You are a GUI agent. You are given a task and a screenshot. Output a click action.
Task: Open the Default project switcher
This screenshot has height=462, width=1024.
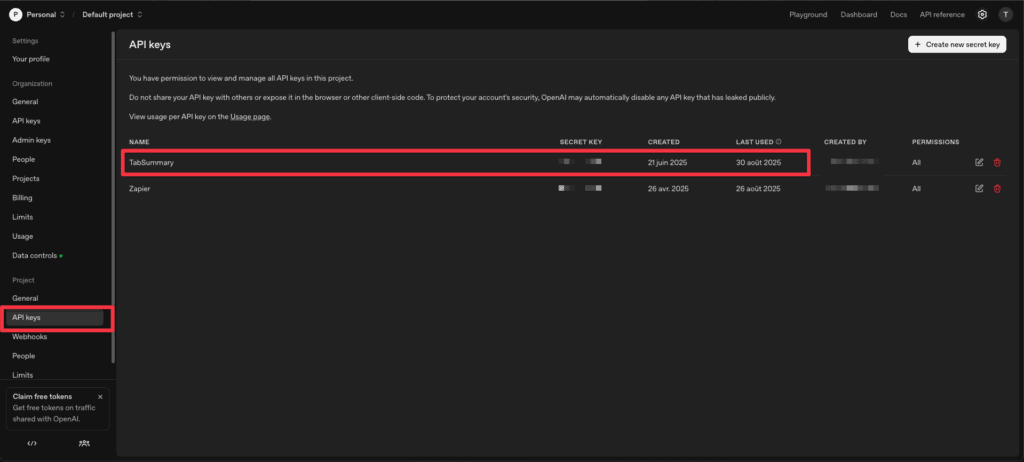tap(112, 14)
